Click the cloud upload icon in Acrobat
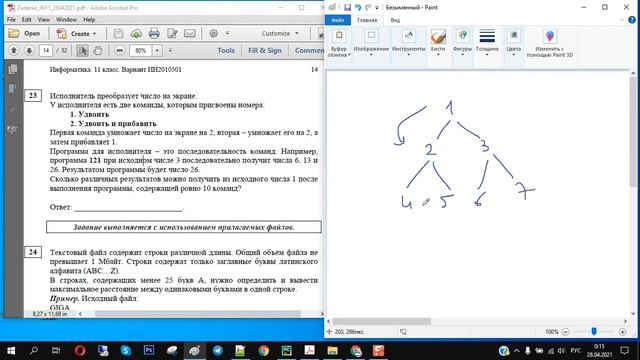 click(136, 33)
